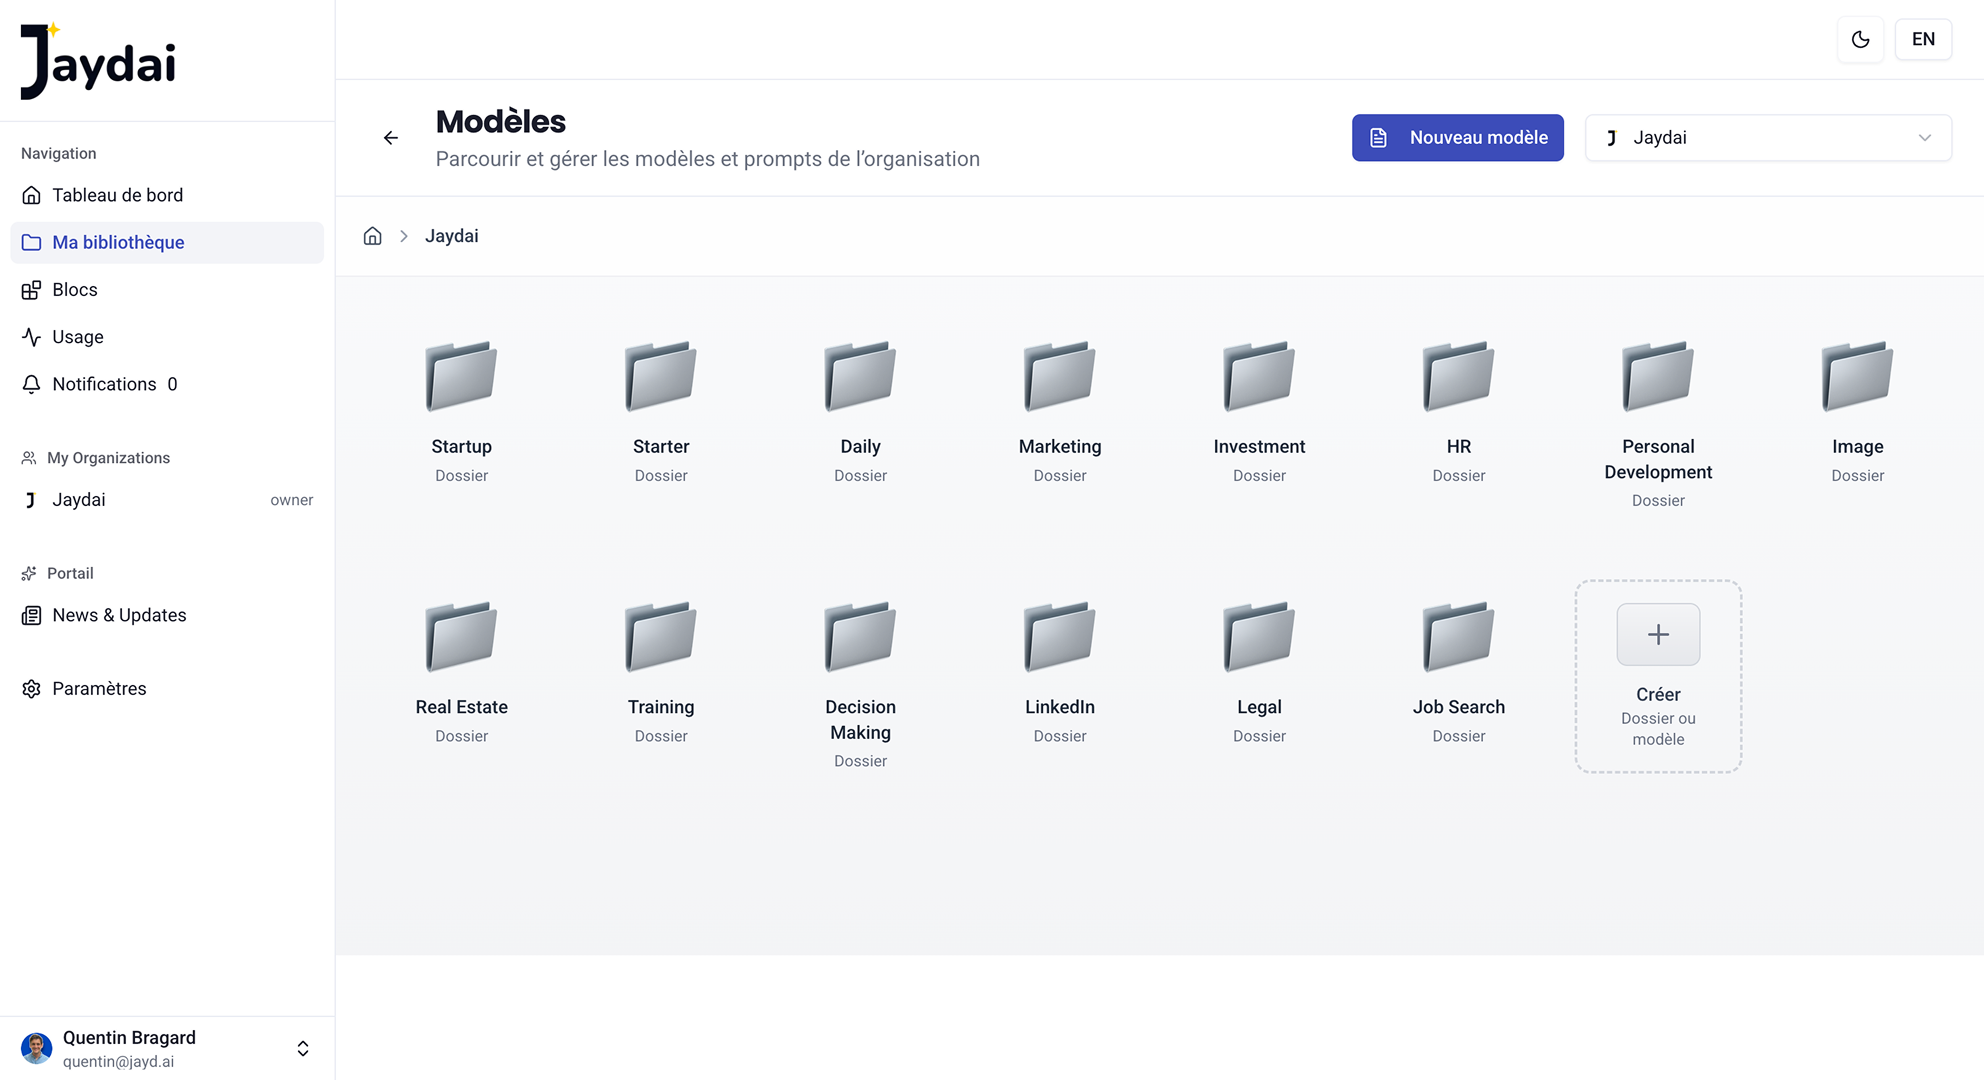
Task: Check Notifications via the bell icon
Action: tap(31, 383)
